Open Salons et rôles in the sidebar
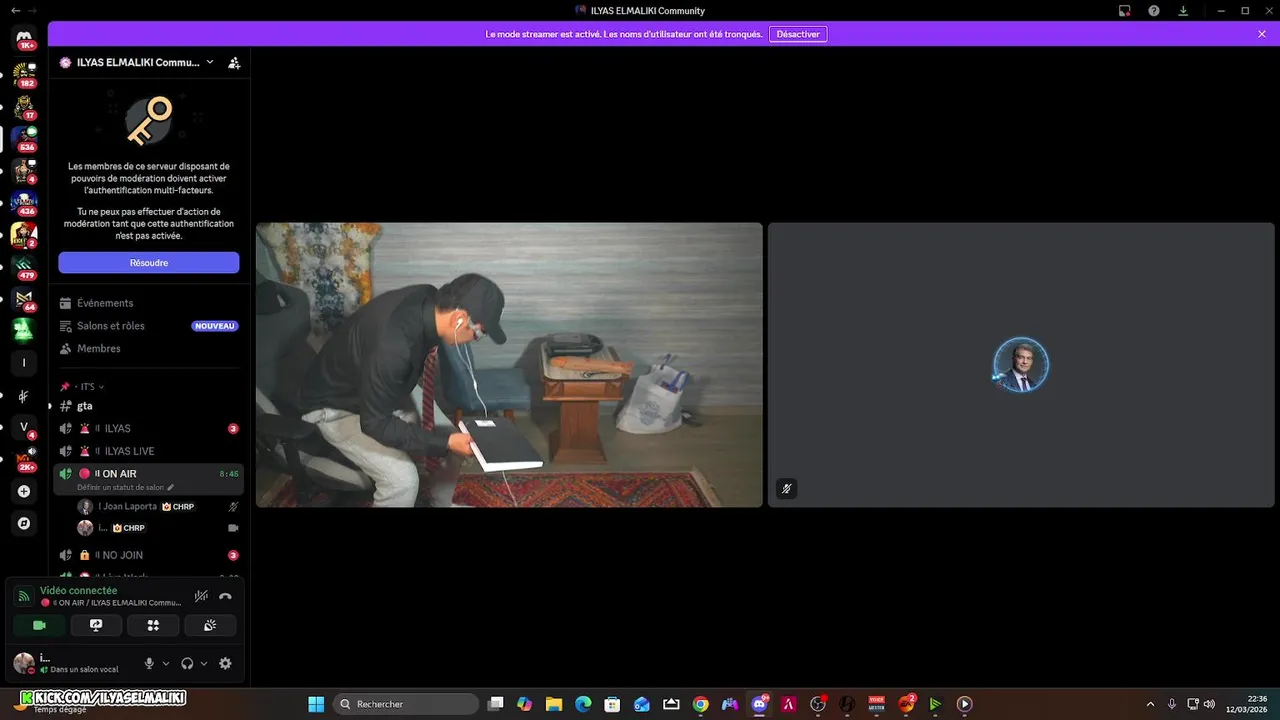Image resolution: width=1280 pixels, height=720 pixels. coord(148,326)
